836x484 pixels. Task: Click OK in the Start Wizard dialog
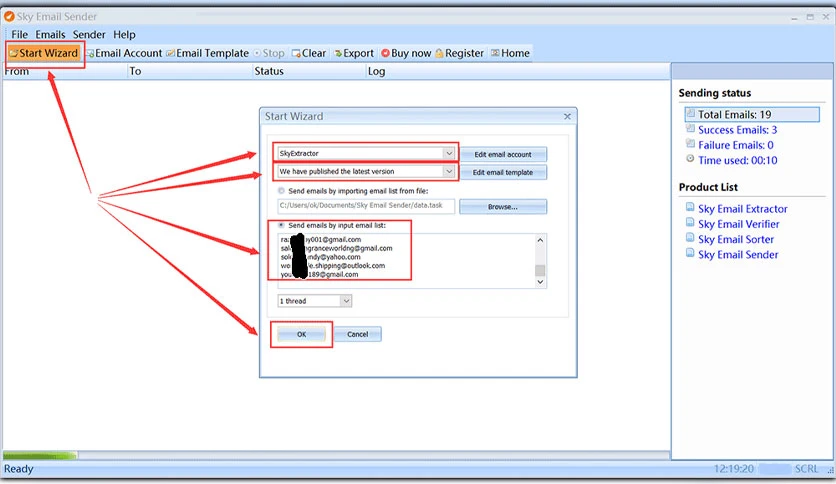tap(301, 334)
